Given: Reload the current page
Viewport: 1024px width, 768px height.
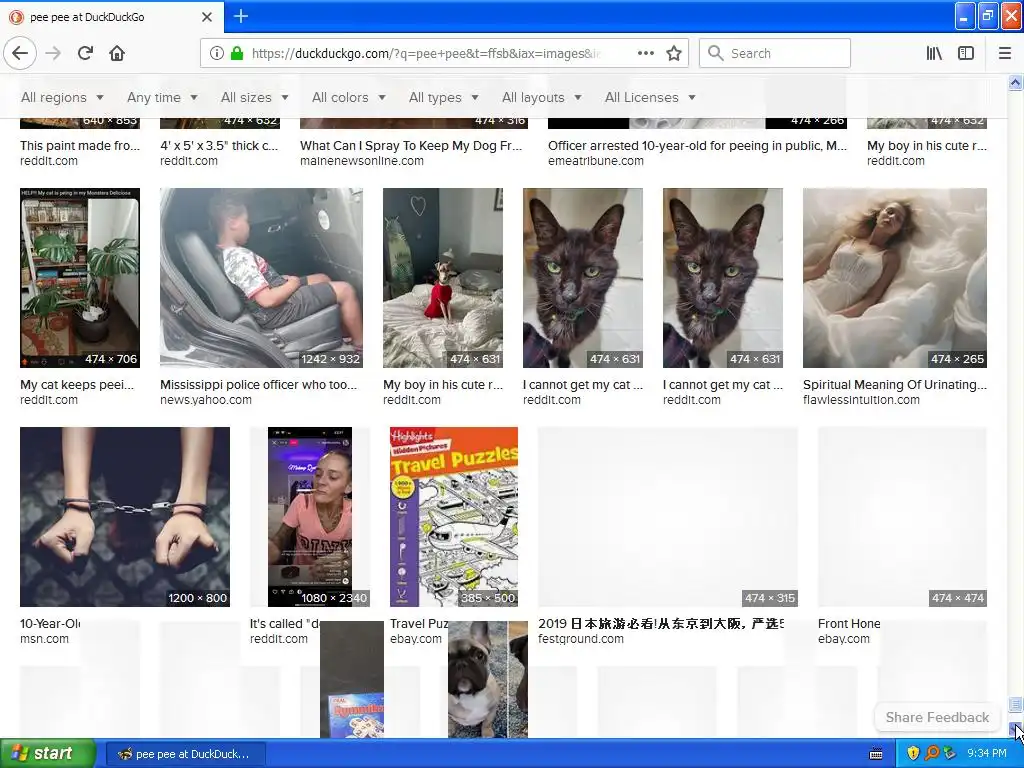Looking at the screenshot, I should click(x=85, y=53).
